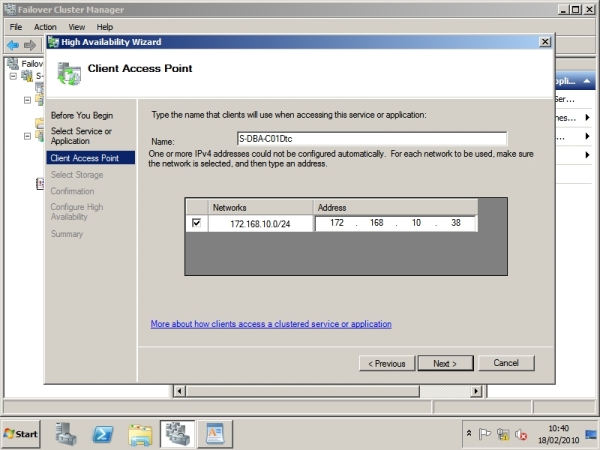Screen dimensions: 600x450
Task: Expand first submenu arrow in Actions pane
Action: (x=588, y=117)
